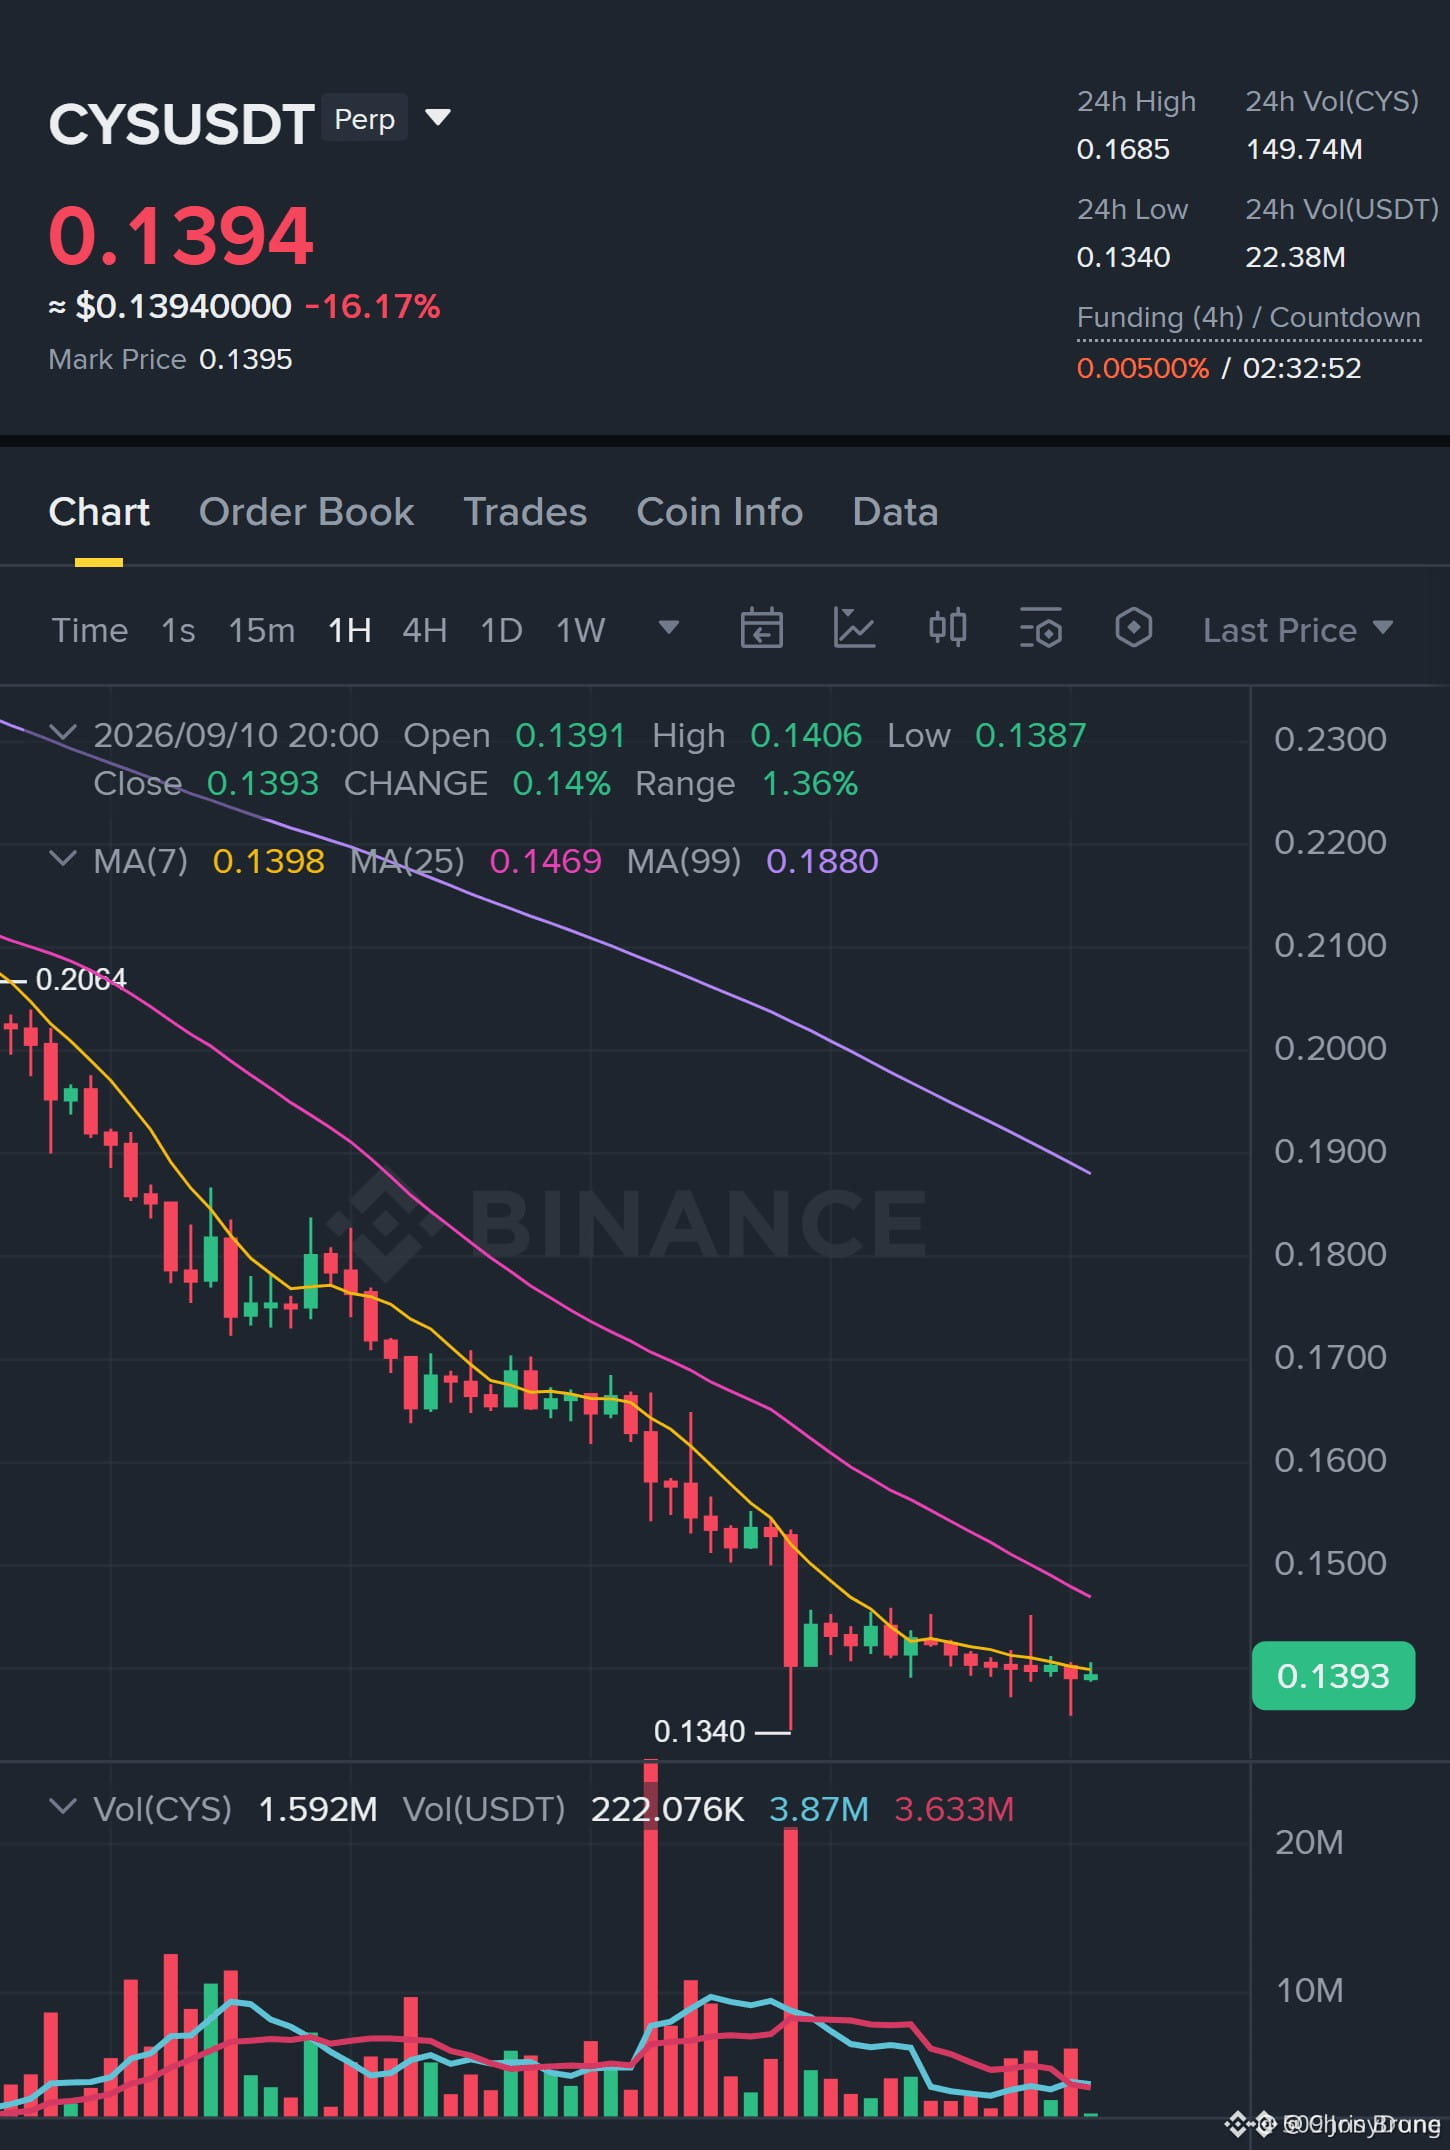Click the Perp contract type badge
Viewport: 1450px width, 2150px height.
click(364, 119)
